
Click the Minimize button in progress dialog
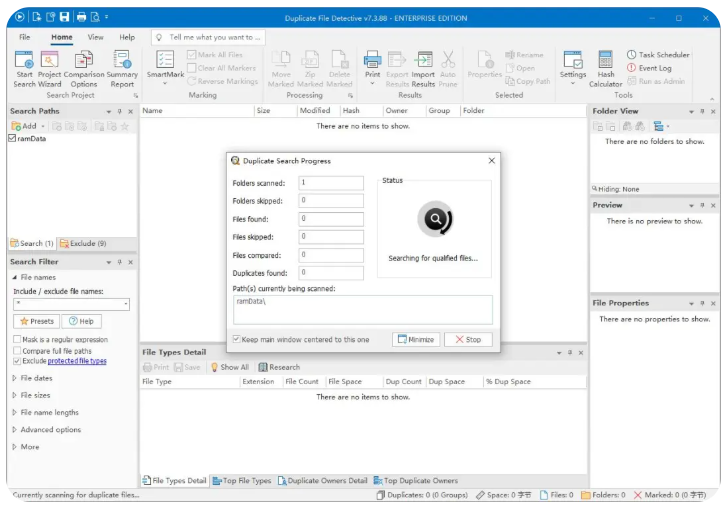click(x=416, y=339)
